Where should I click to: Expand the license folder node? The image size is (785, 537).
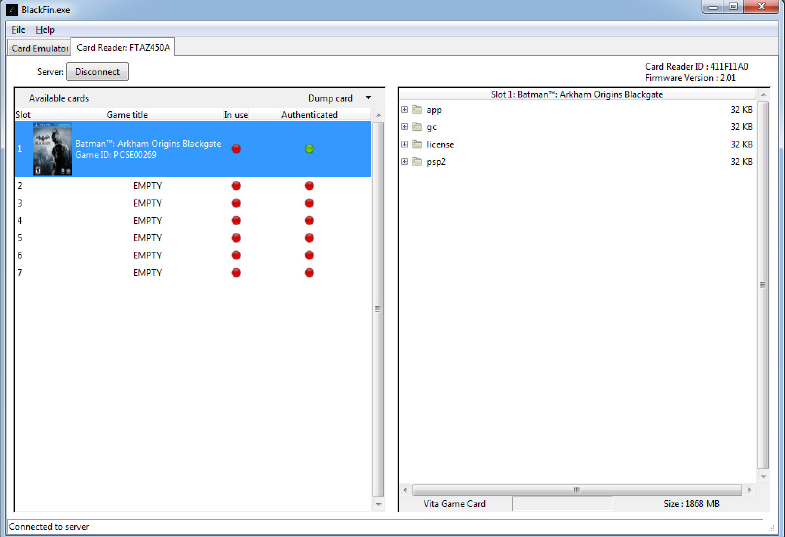405,144
